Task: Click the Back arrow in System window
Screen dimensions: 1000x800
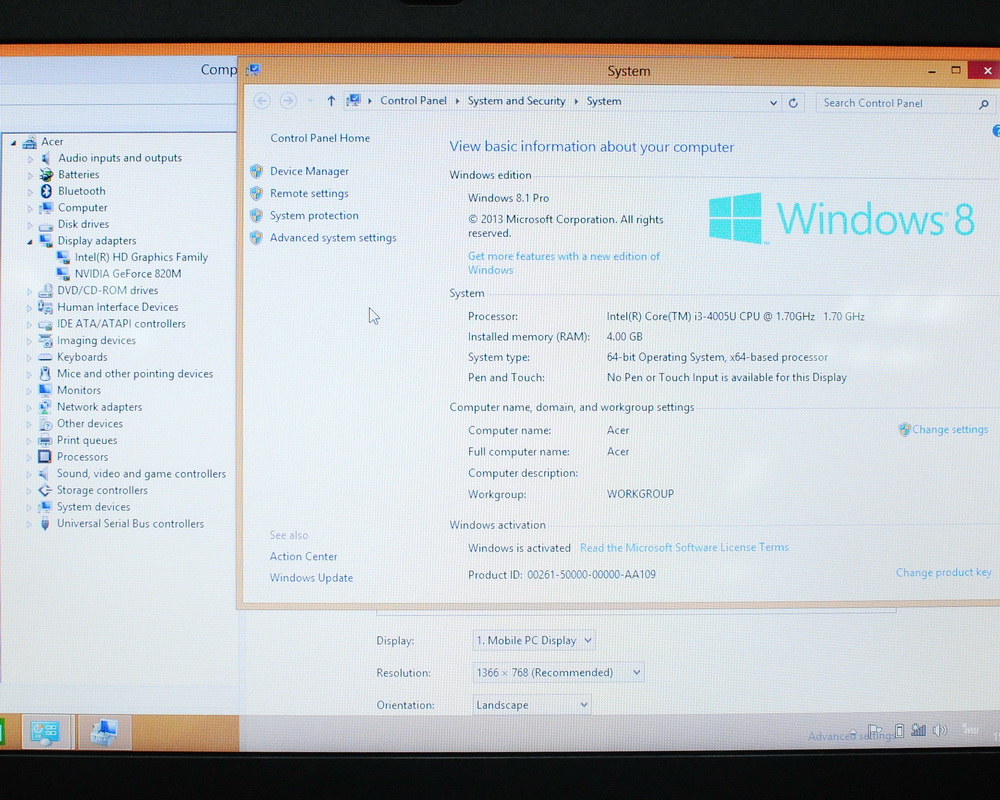Action: [262, 101]
